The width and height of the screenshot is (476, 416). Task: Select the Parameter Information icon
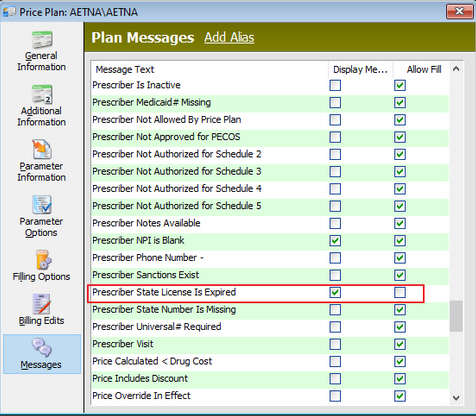coord(42,149)
